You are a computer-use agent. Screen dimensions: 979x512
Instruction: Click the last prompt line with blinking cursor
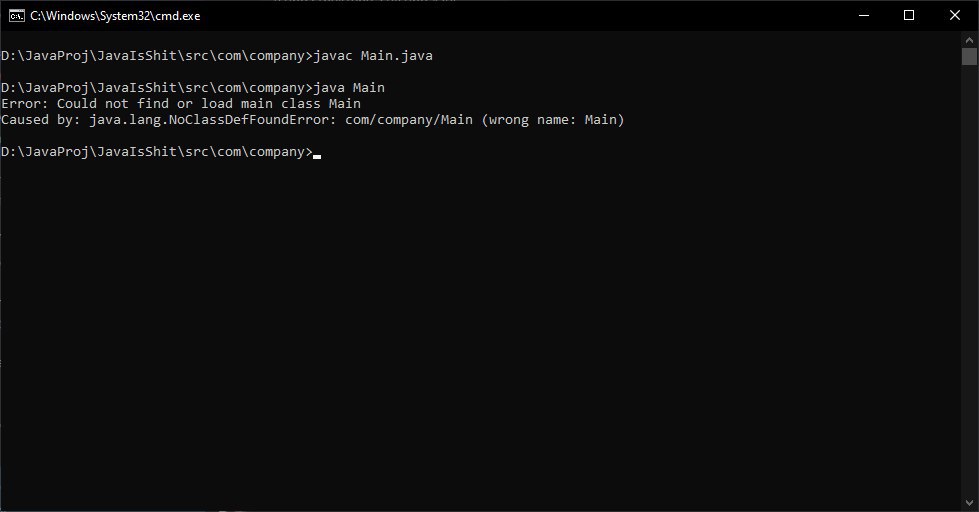tap(161, 152)
